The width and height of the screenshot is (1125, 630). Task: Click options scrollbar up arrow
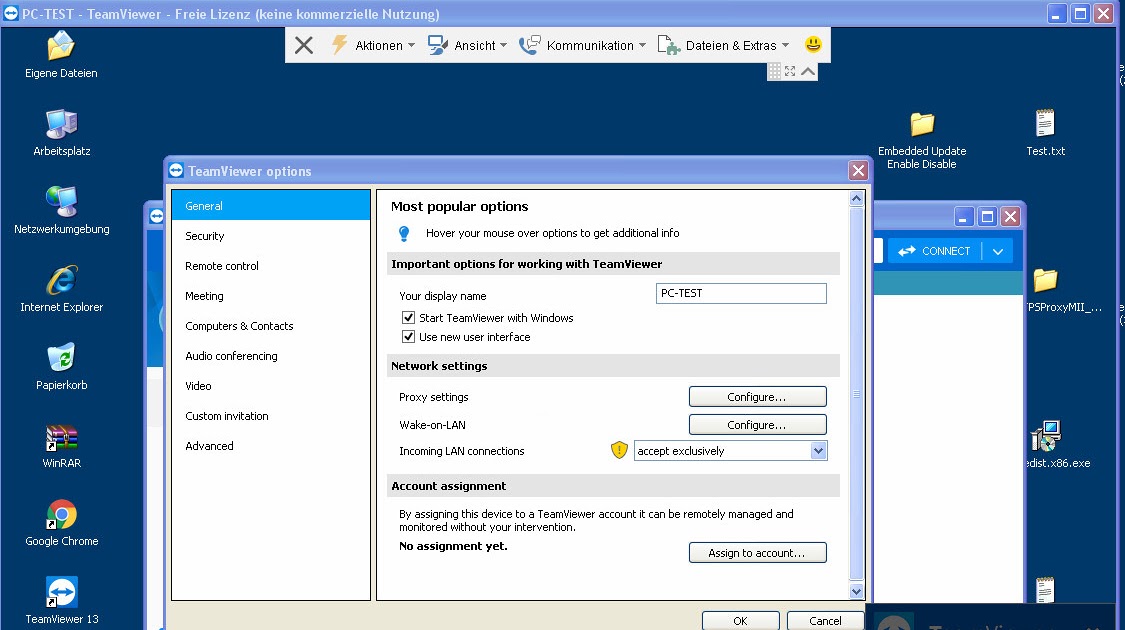click(x=856, y=199)
